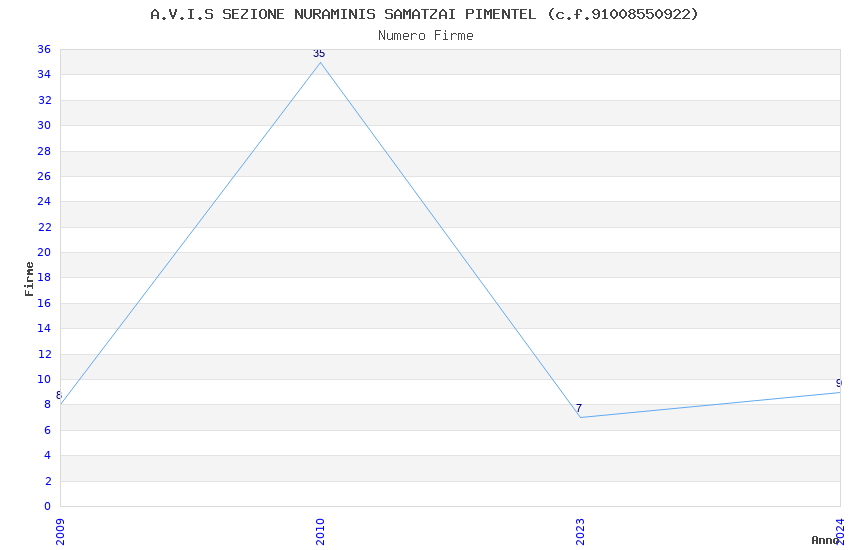Viewport: 850px width, 550px height.
Task: Click the y-axis tick value 30
Action: click(44, 125)
